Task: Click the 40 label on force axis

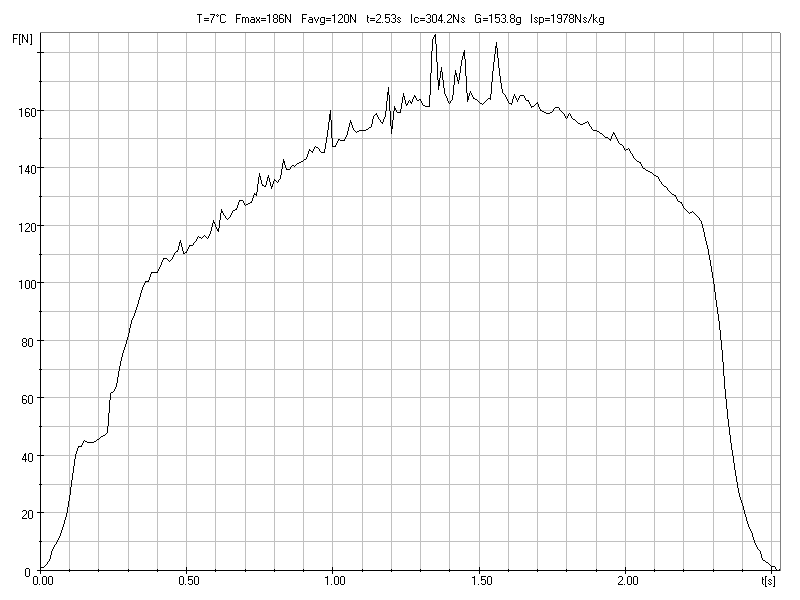Action: (x=25, y=457)
